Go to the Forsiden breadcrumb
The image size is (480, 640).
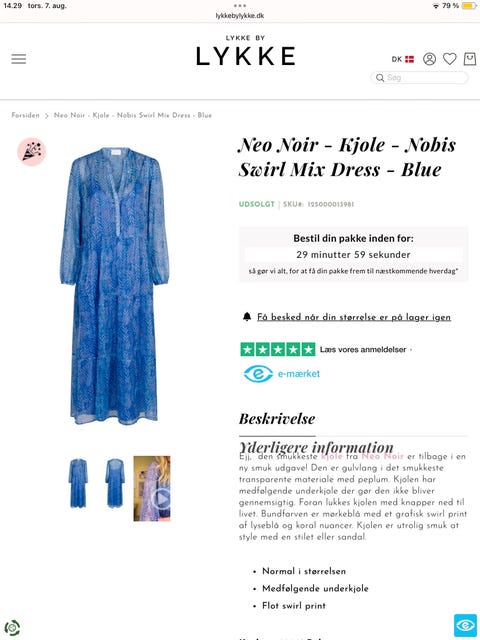25,115
